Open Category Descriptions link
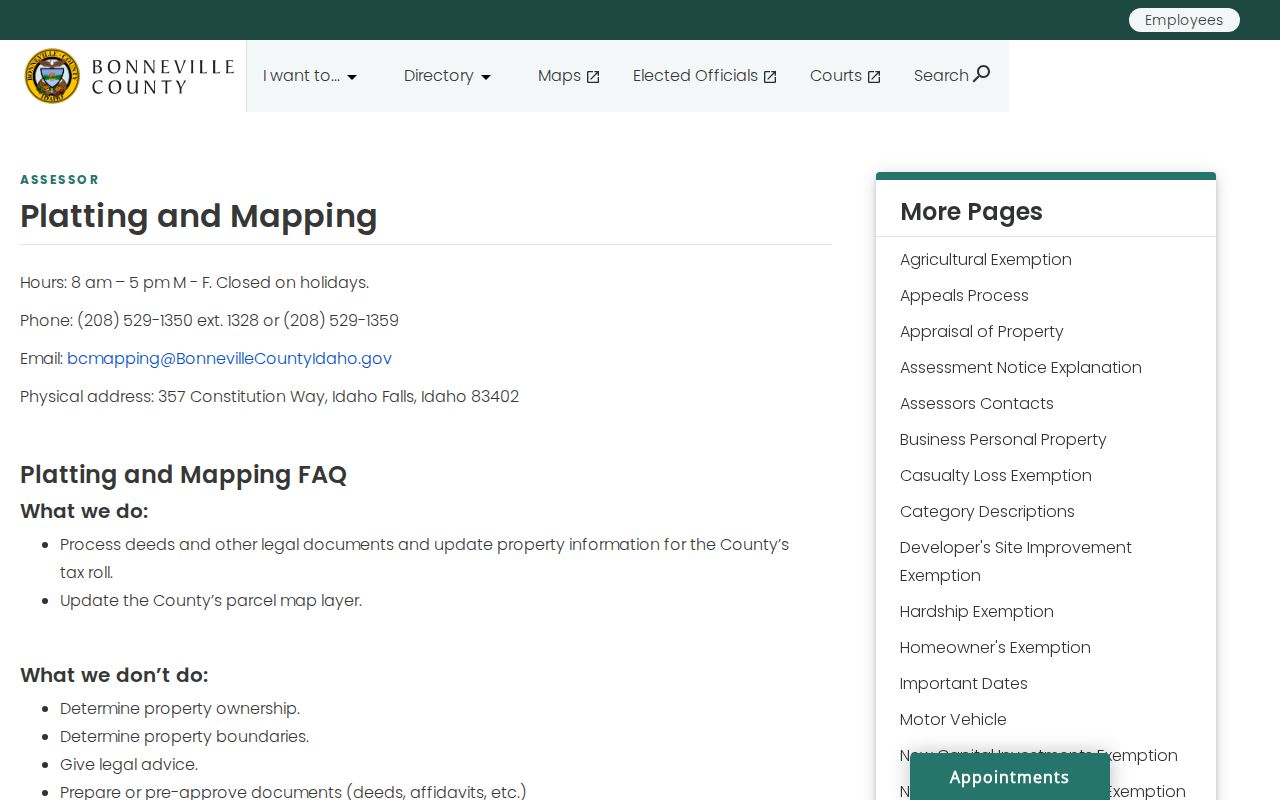The width and height of the screenshot is (1280, 800). 987,511
